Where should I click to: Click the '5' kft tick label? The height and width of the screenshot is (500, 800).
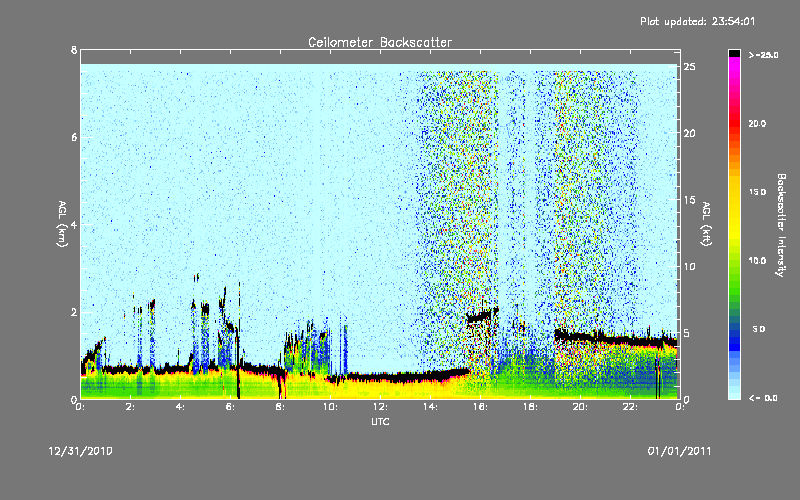pos(687,333)
